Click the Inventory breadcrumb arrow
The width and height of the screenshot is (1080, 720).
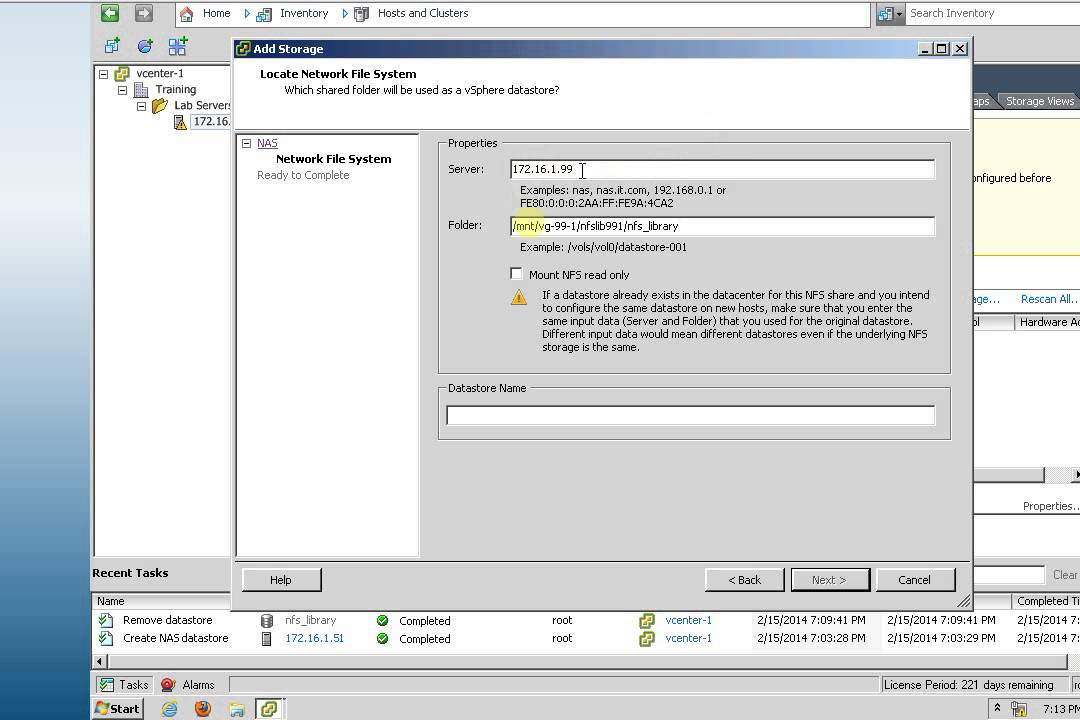click(x=344, y=14)
